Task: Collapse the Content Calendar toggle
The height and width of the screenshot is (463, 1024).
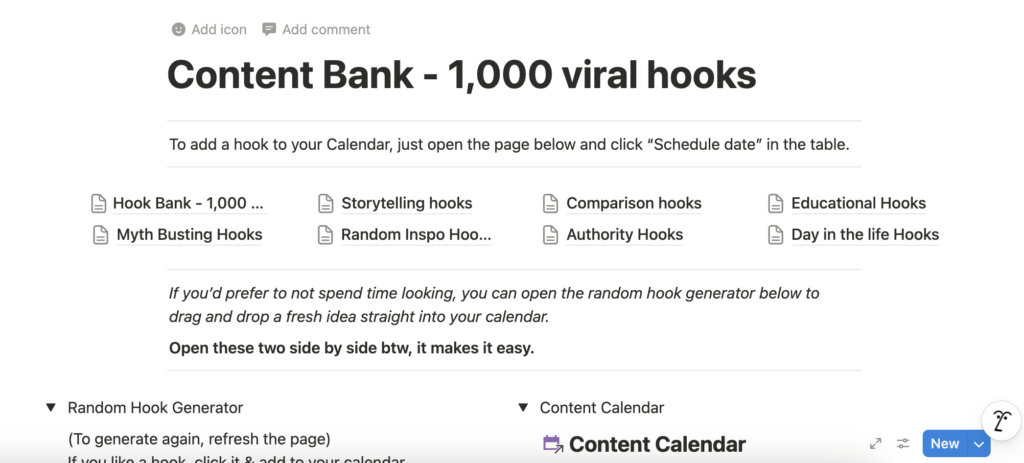Action: (522, 408)
